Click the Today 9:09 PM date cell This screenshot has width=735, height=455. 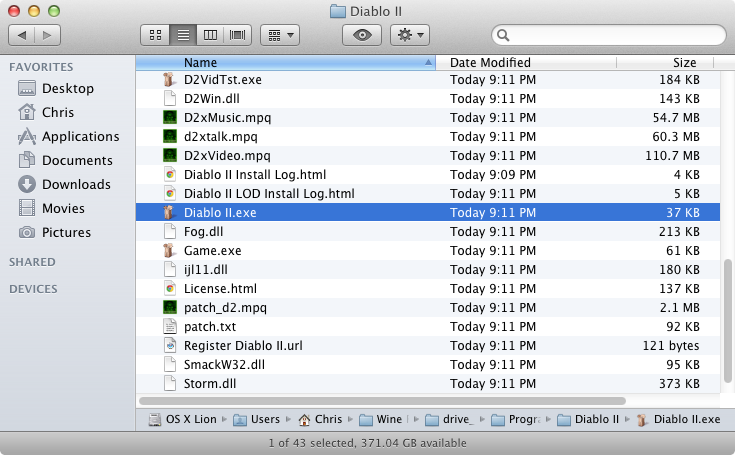[x=493, y=174]
